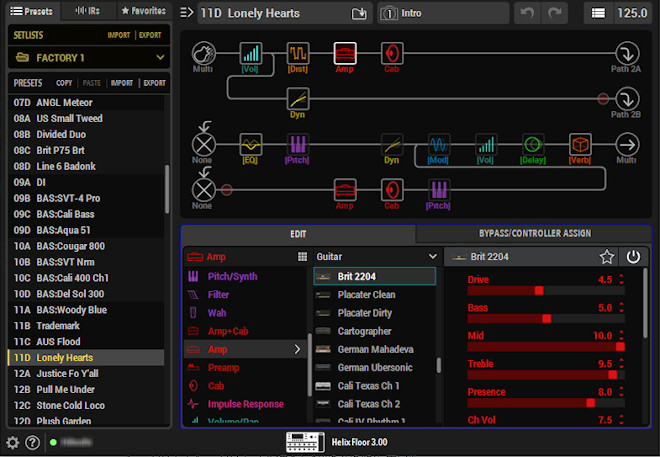This screenshot has width=660, height=457.
Task: Click the green Delay block
Action: pos(532,144)
